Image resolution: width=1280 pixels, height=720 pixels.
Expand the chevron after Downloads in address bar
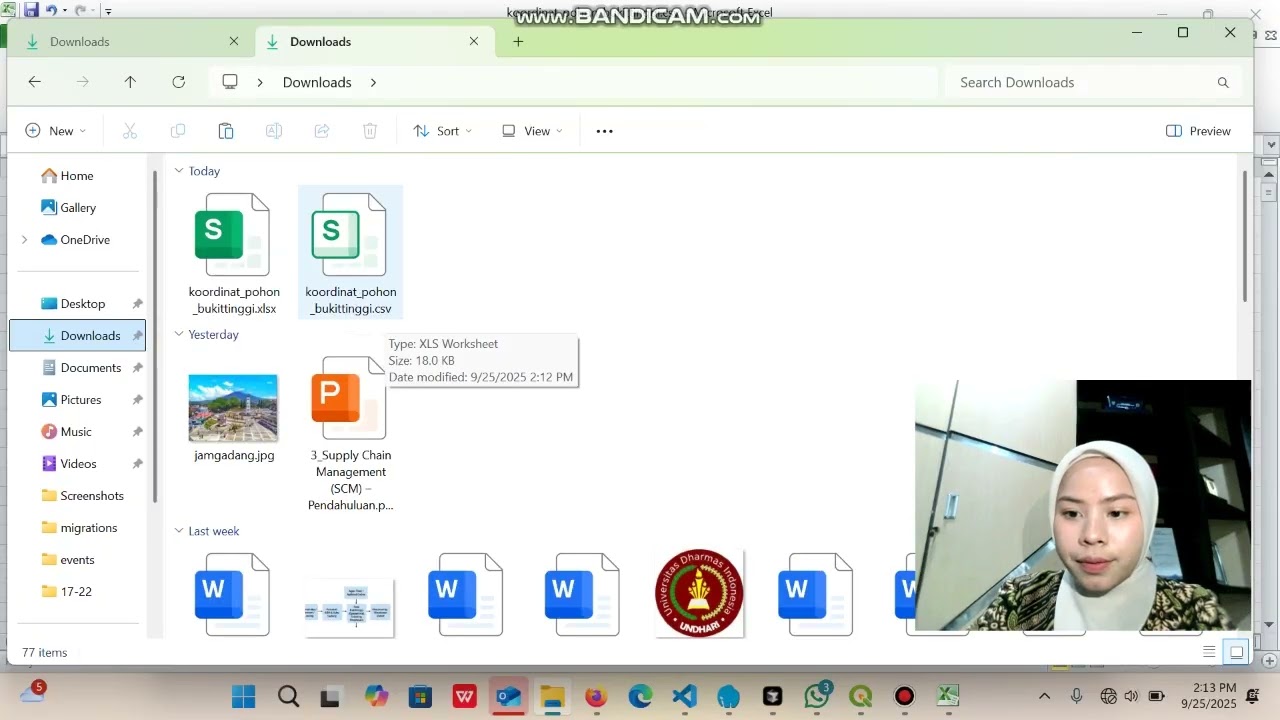tap(373, 83)
